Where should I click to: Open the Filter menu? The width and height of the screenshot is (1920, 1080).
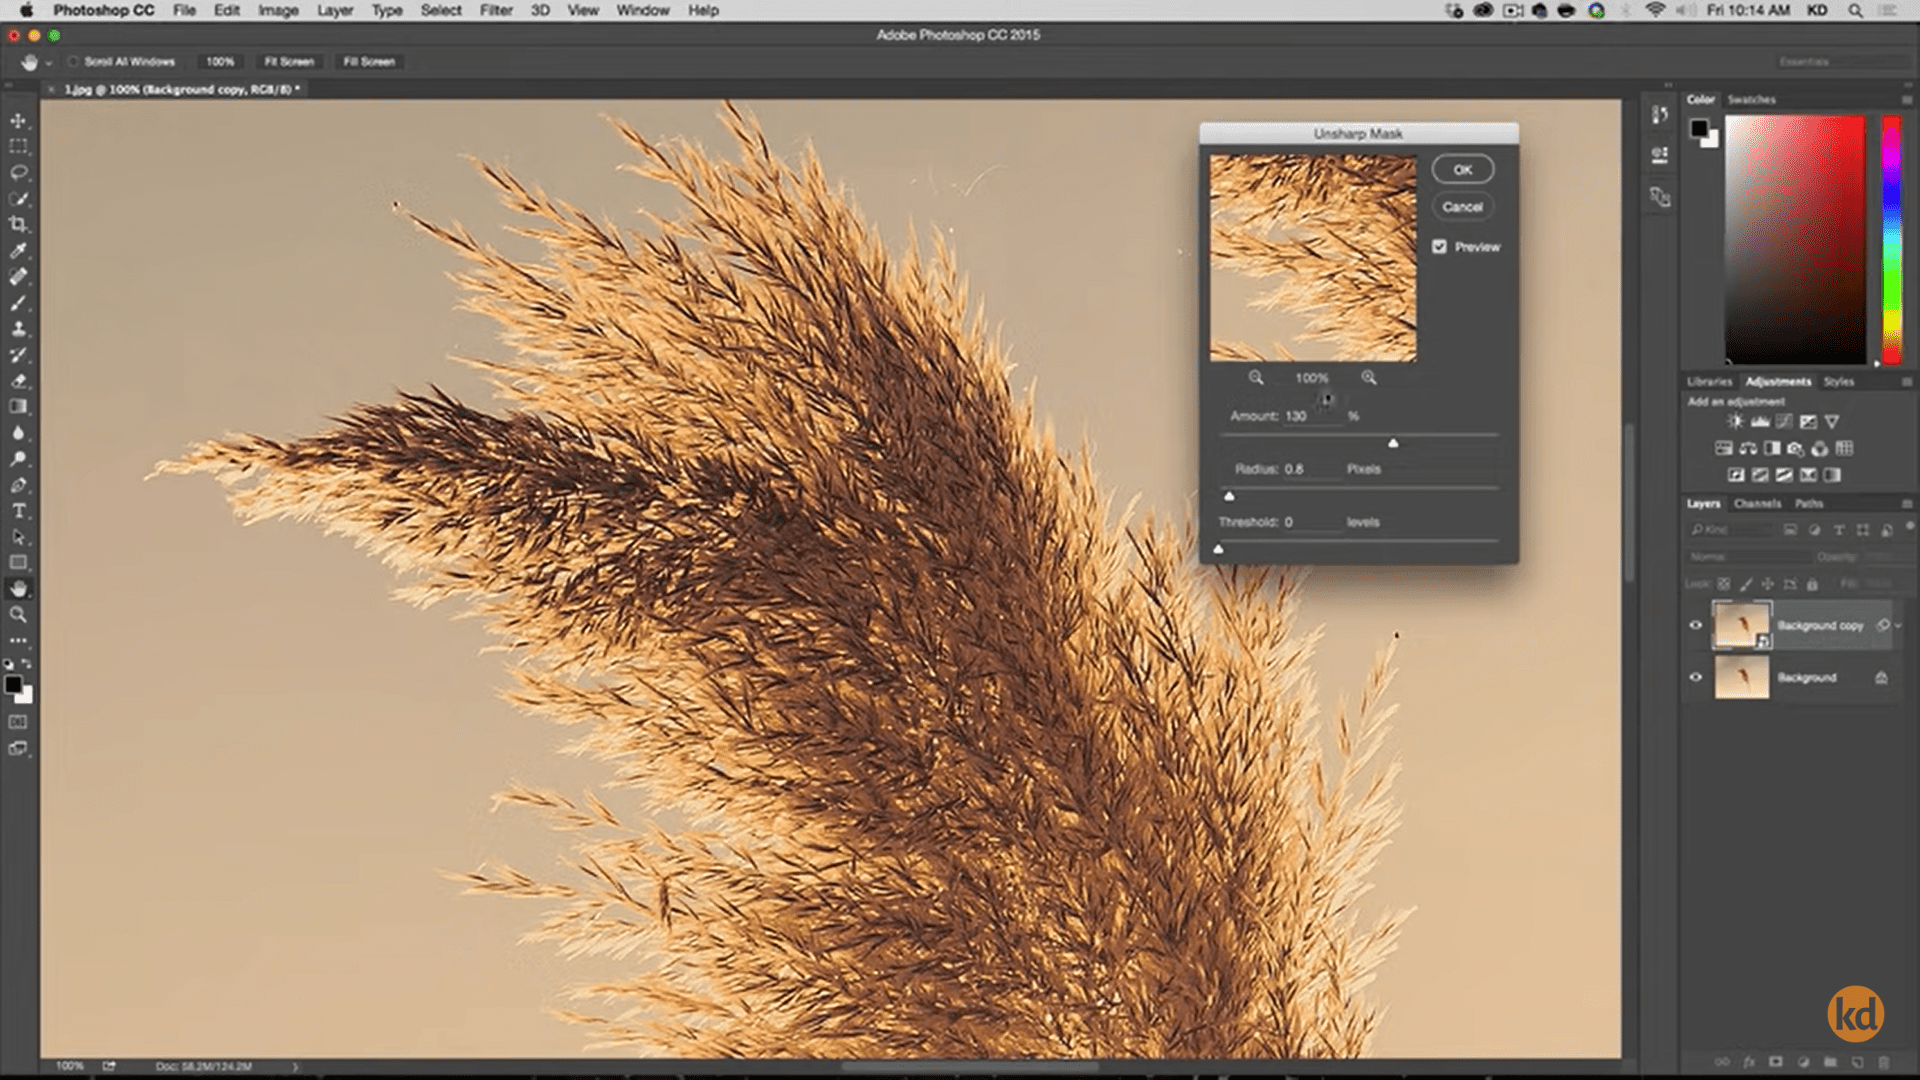(495, 10)
